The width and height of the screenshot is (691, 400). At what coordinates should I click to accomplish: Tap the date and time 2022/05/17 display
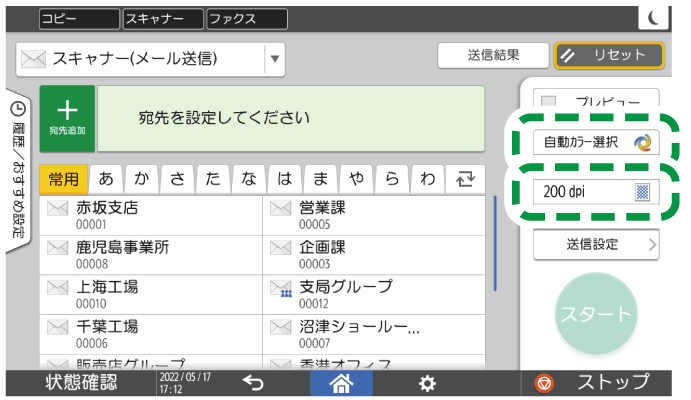185,383
